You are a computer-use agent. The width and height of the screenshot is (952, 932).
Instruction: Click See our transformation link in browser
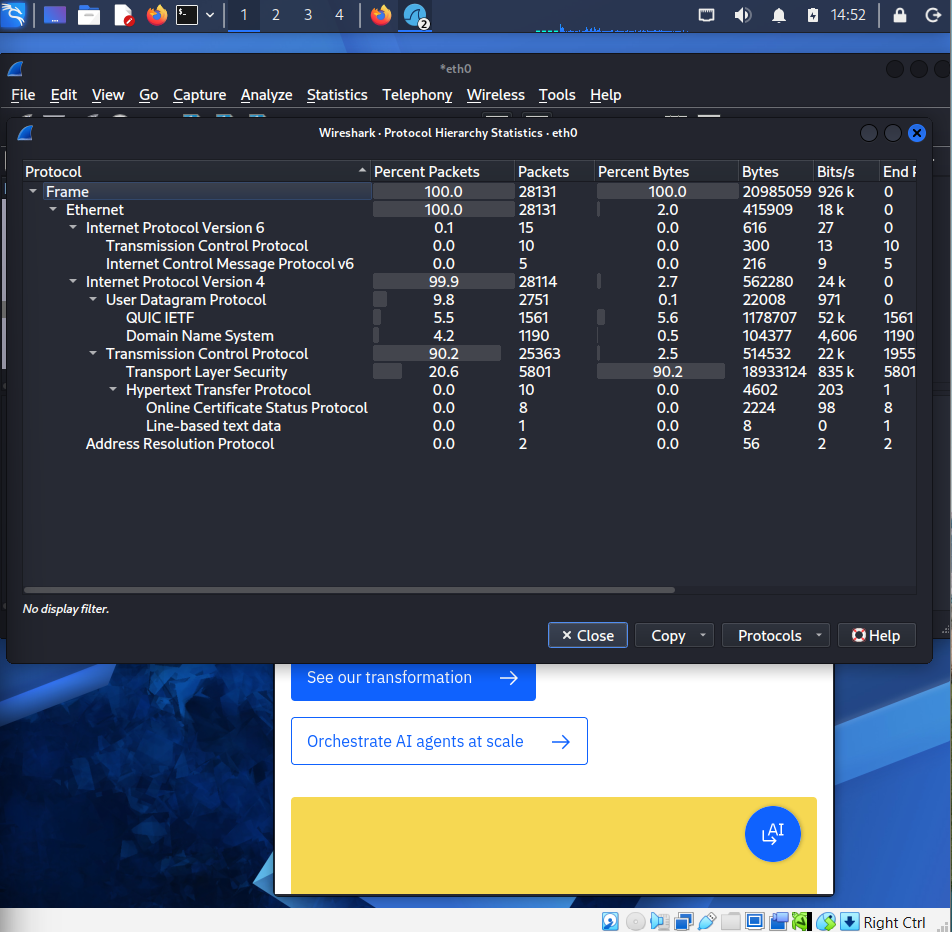click(x=413, y=681)
